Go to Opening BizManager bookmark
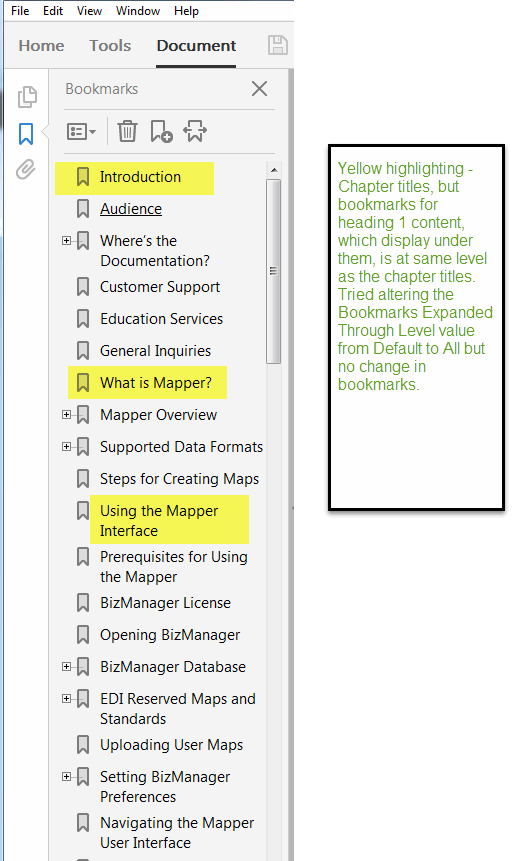This screenshot has width=516, height=861. click(170, 635)
